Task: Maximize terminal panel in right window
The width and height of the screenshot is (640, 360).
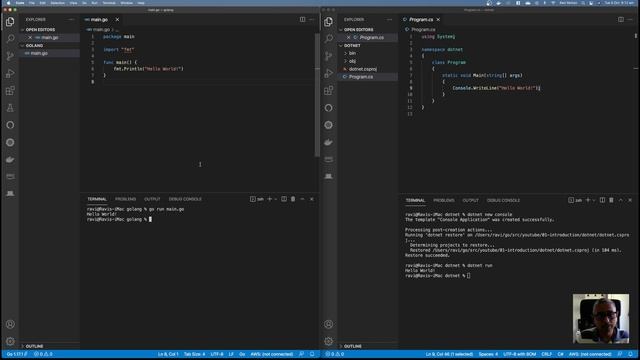Action: pos(621,200)
